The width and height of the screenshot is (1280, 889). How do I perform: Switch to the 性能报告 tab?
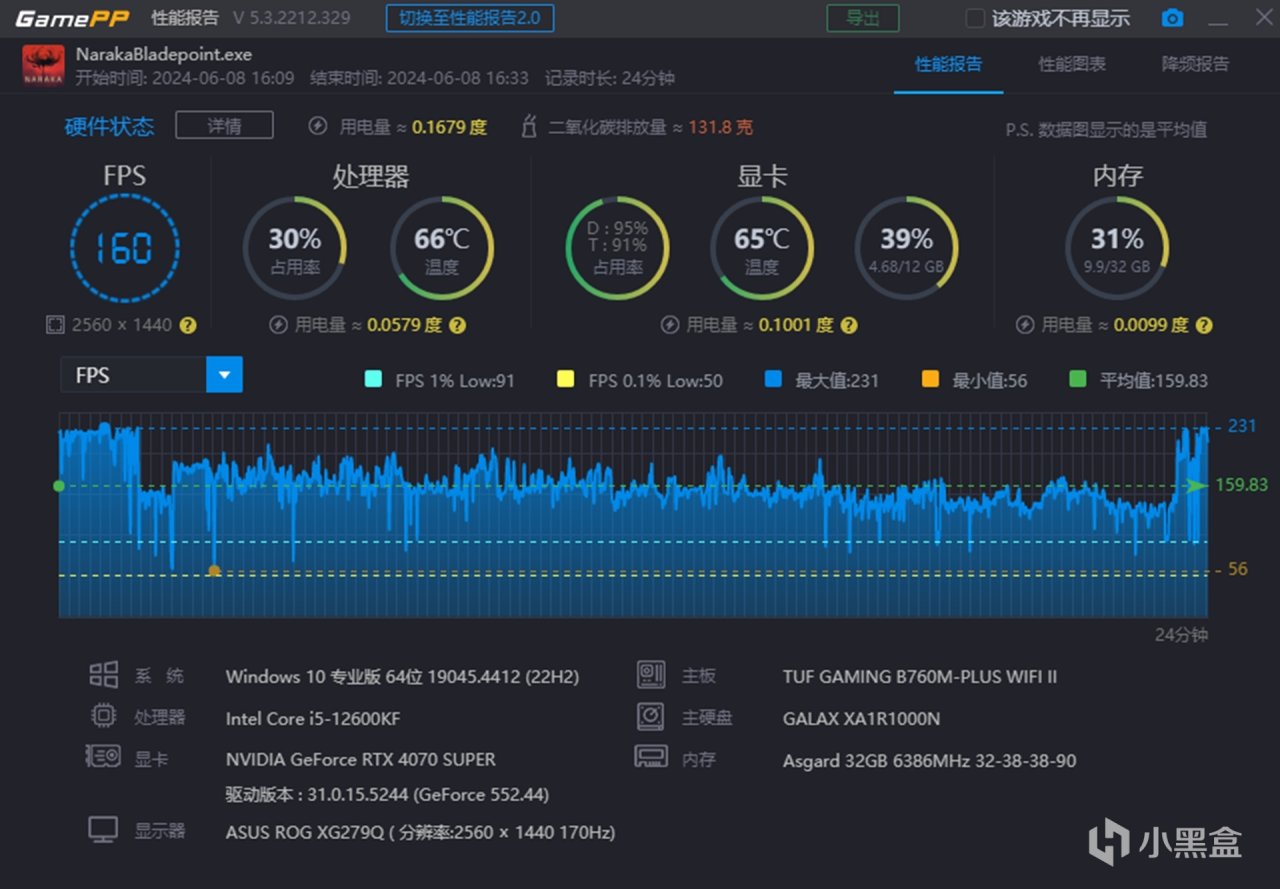[948, 64]
